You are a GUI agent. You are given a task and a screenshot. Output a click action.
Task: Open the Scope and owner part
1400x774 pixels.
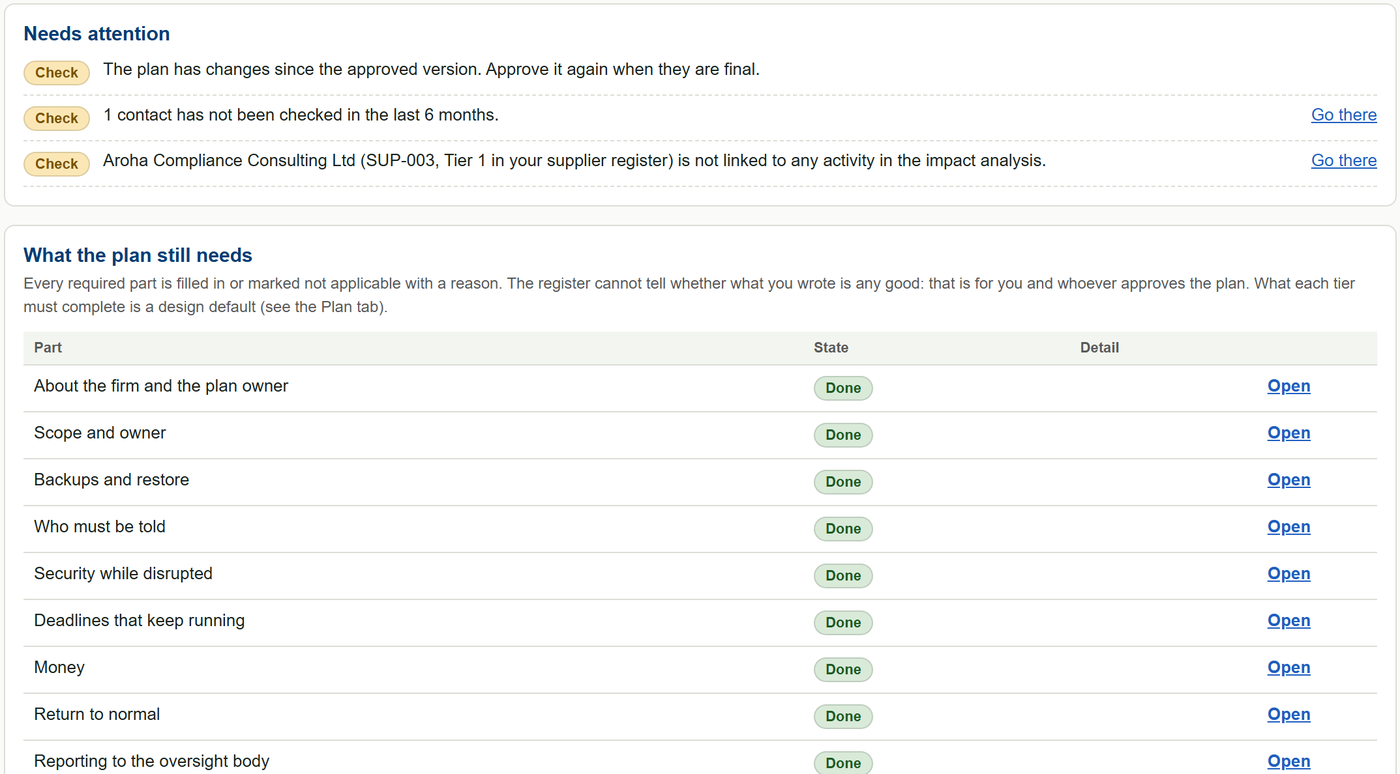pos(1288,433)
